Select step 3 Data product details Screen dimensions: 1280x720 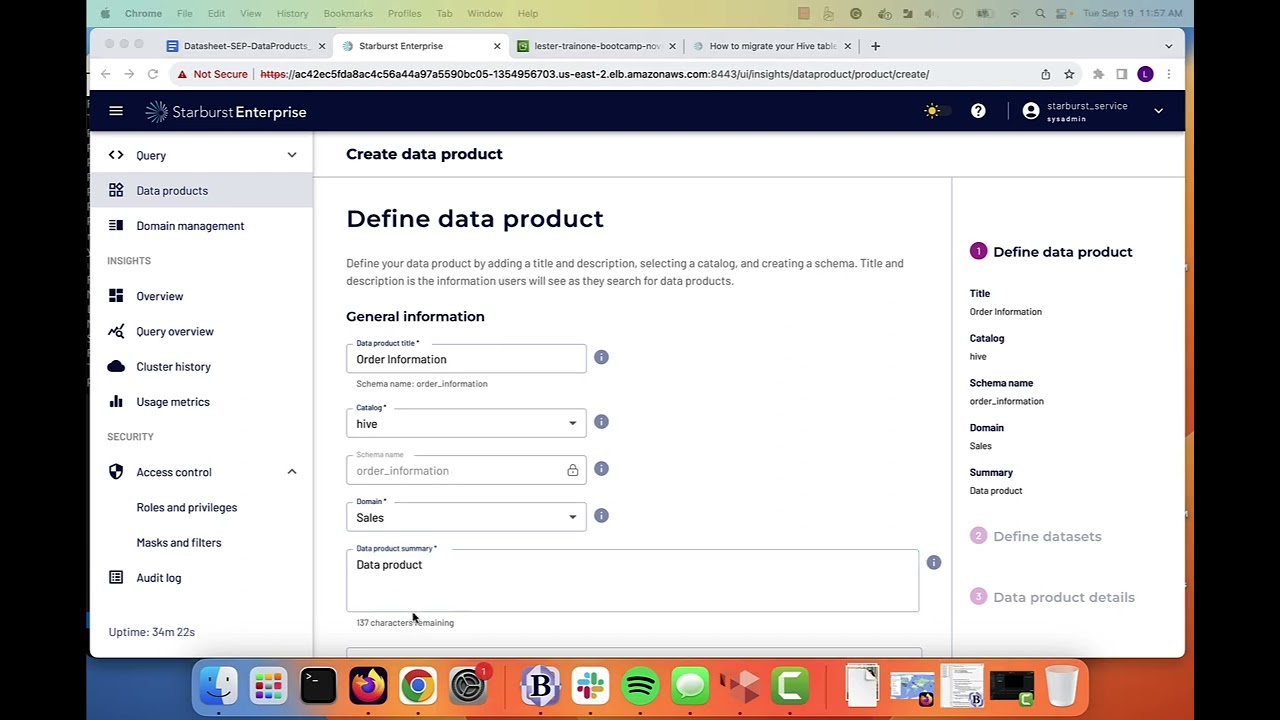click(1052, 597)
